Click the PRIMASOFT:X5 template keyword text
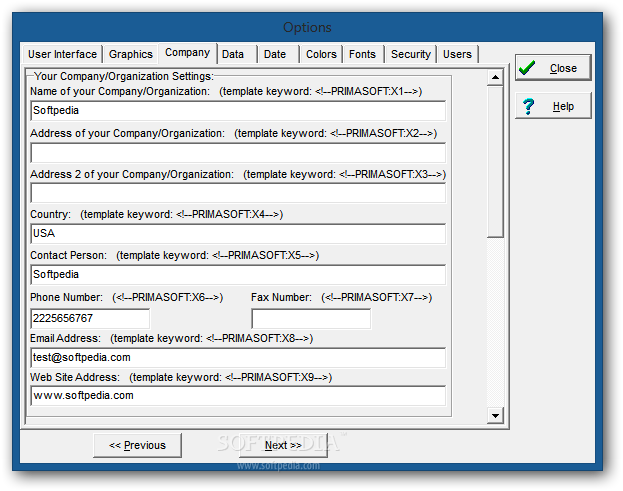The width and height of the screenshot is (623, 491). click(218, 255)
